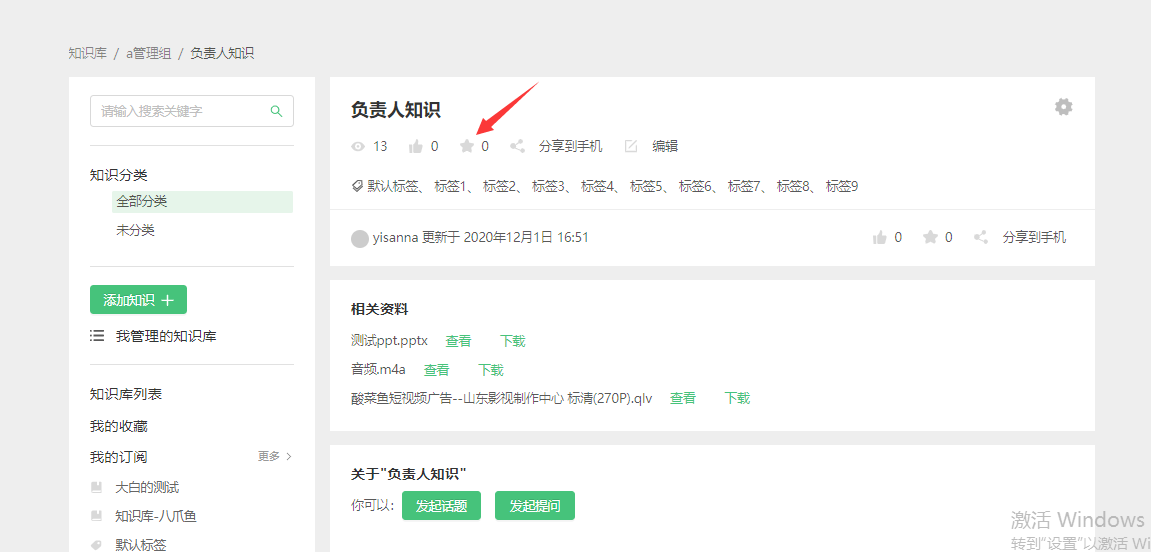Click the book icon beside 知识库-八爪鱼
This screenshot has height=552, width=1151.
pos(96,516)
